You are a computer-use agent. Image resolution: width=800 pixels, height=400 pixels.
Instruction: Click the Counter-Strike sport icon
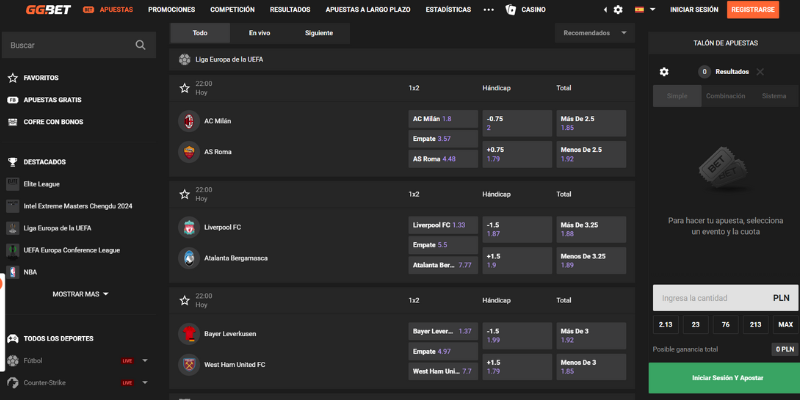13,383
